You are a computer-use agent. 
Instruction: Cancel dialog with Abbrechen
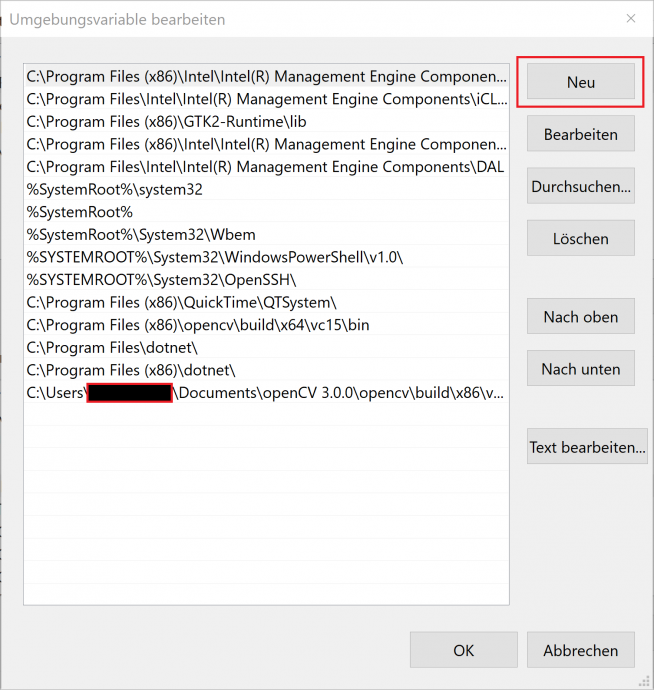[580, 650]
